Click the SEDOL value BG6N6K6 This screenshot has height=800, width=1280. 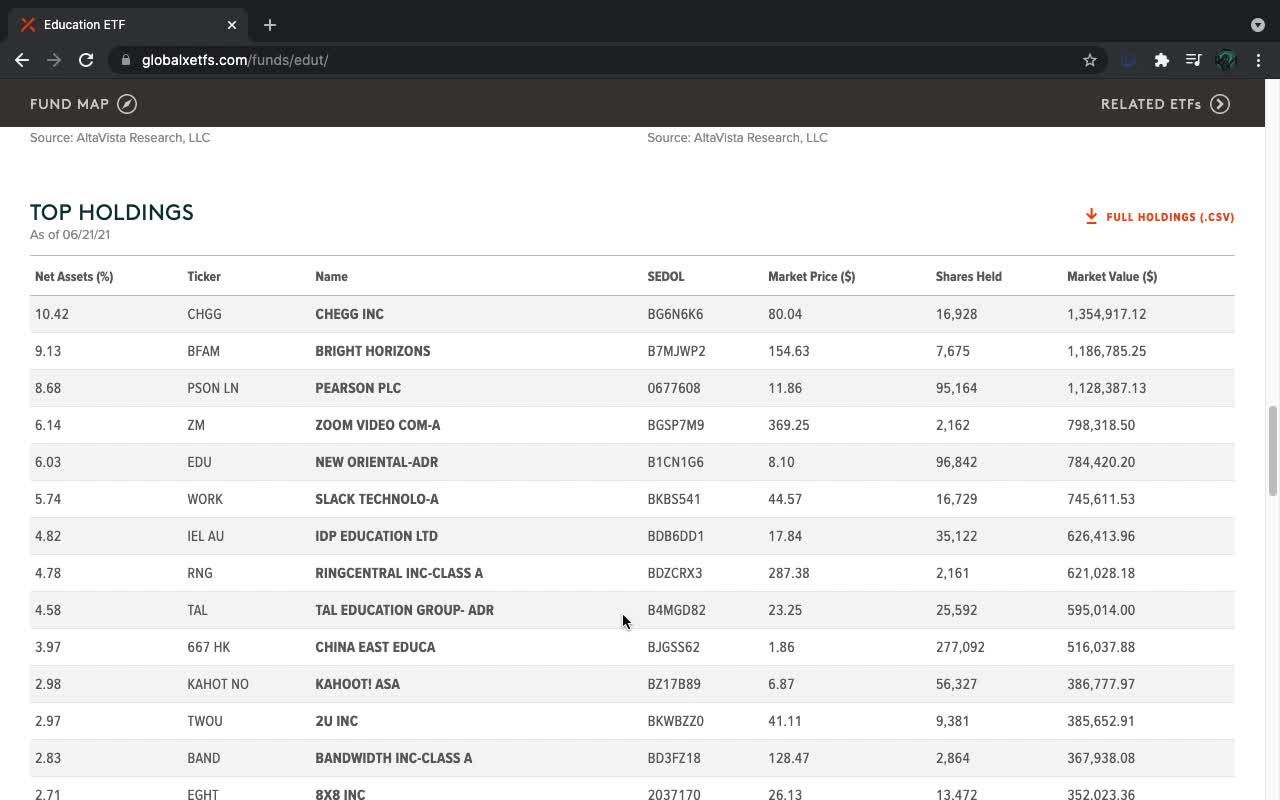pos(675,314)
